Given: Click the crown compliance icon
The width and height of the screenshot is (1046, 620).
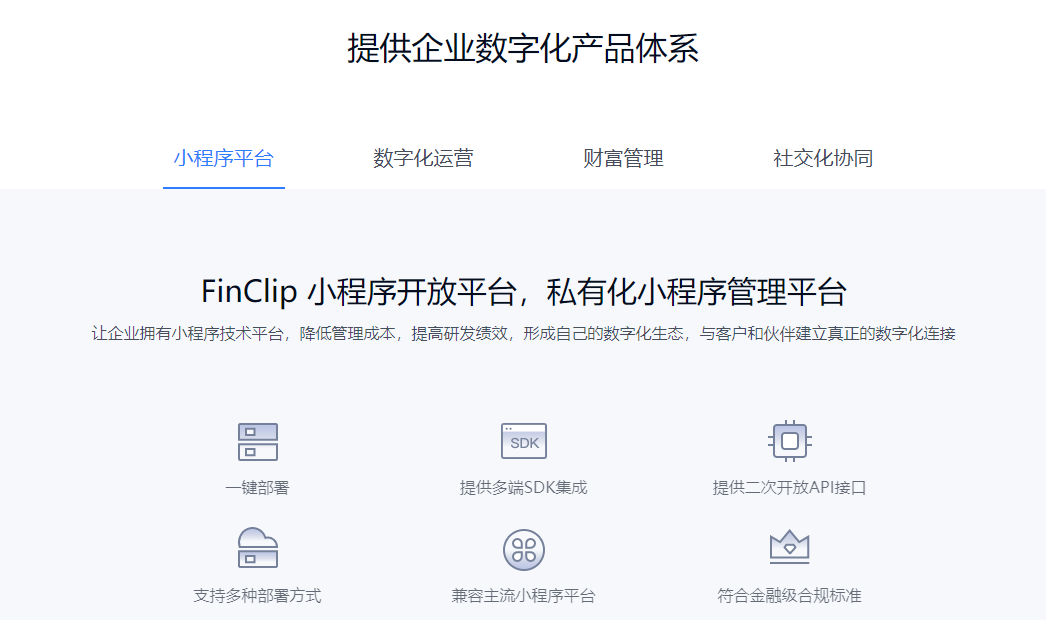Looking at the screenshot, I should pos(790,547).
